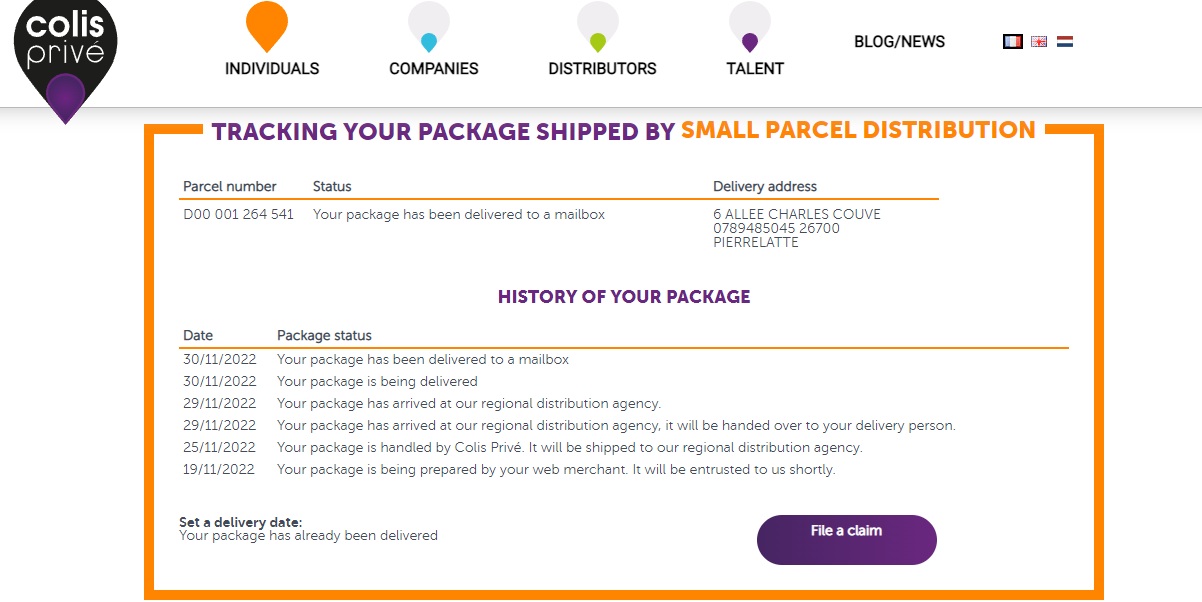
Task: Select the history entry dated 25/11/2022
Action: [x=219, y=447]
